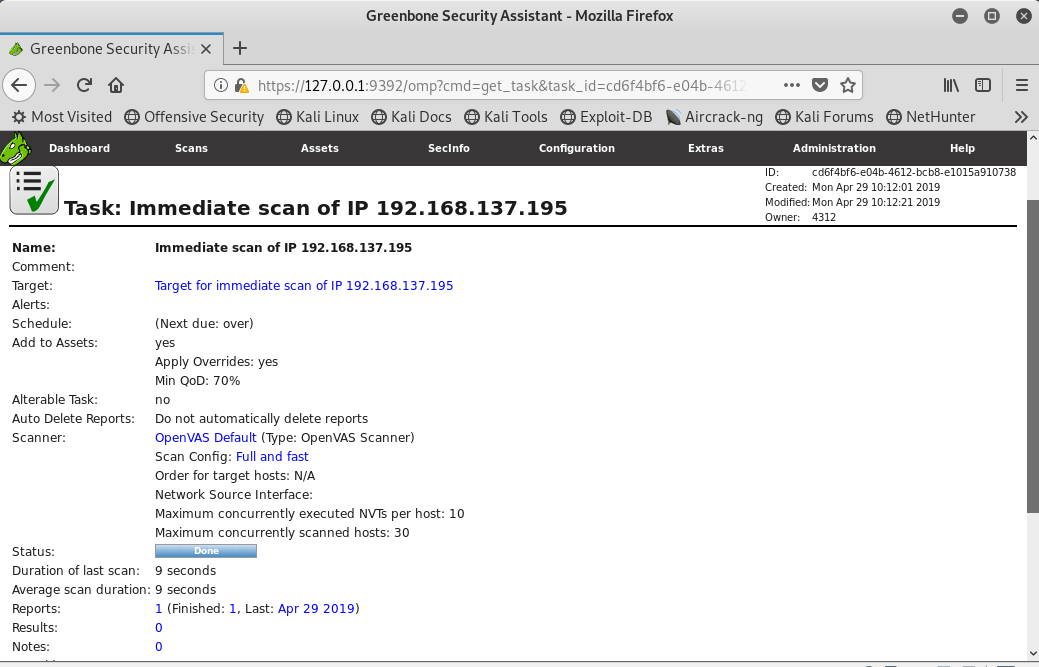Screen dimensions: 1039x667
Task: Open the Full and fast scan config
Action: tap(272, 457)
